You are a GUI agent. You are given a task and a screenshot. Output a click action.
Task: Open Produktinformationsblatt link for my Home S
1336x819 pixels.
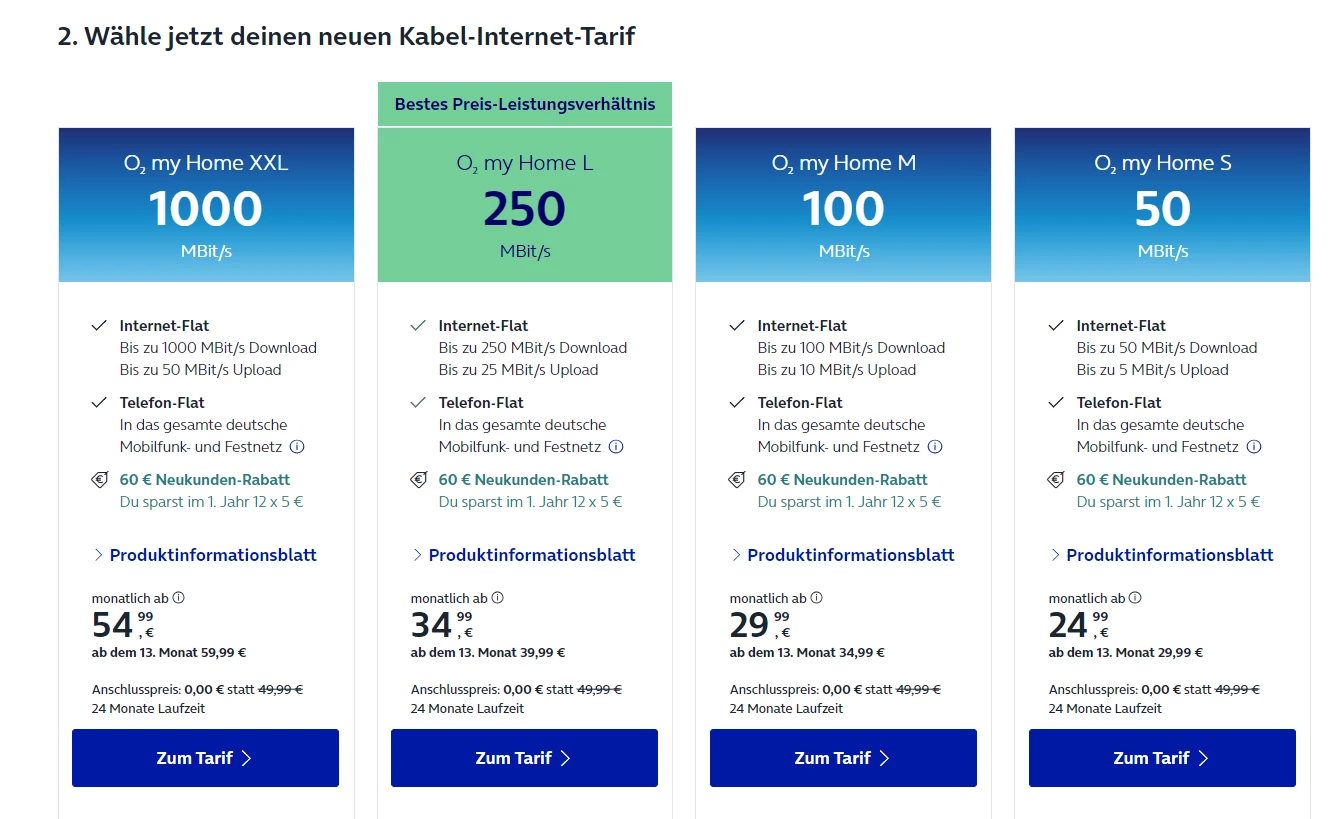coord(1169,555)
